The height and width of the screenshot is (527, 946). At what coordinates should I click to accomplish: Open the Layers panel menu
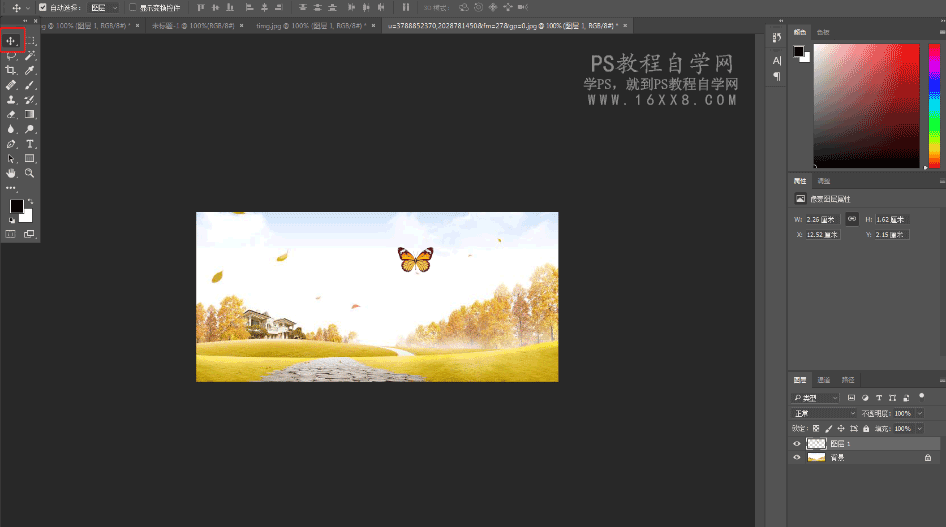pyautogui.click(x=942, y=380)
